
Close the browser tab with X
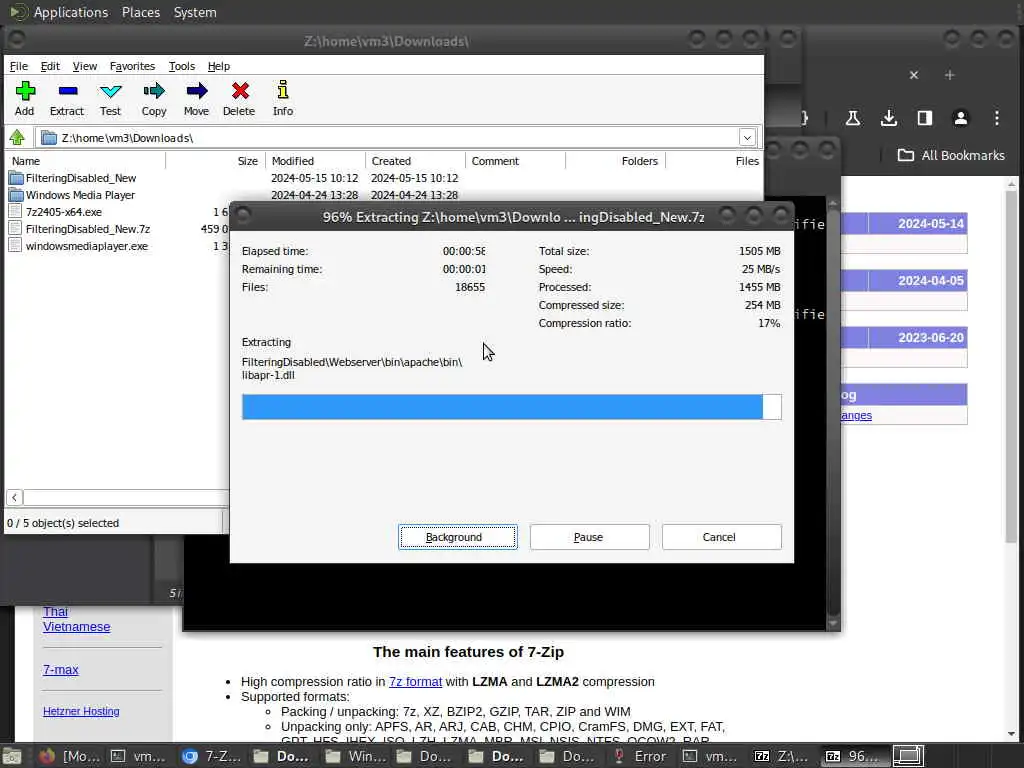(x=914, y=75)
